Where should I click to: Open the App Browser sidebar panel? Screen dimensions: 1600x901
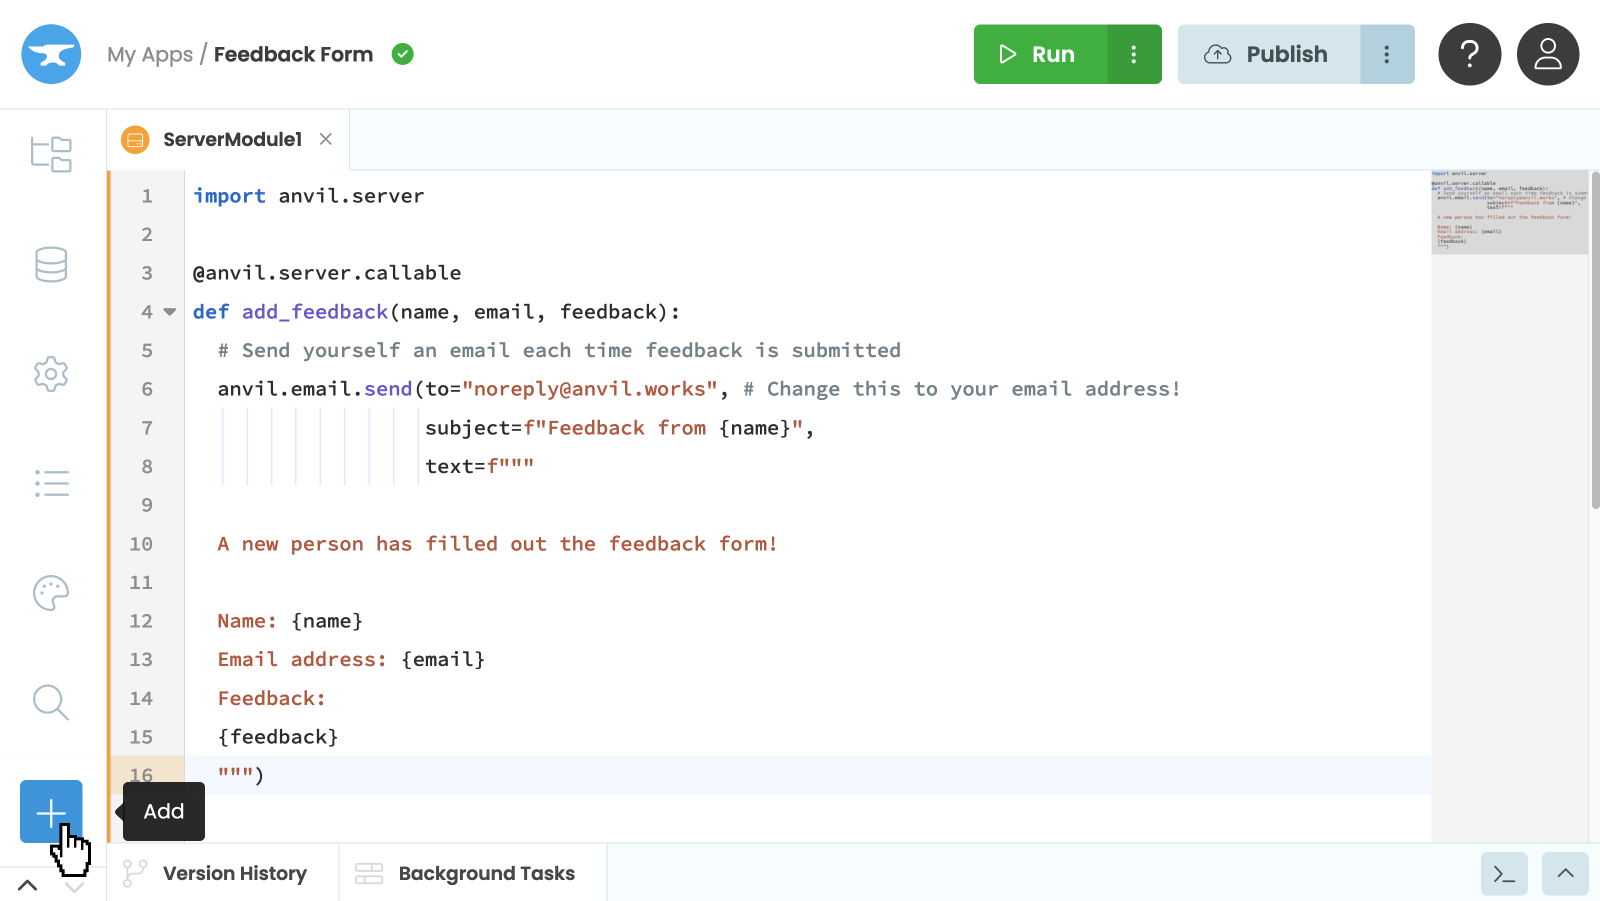(x=51, y=154)
